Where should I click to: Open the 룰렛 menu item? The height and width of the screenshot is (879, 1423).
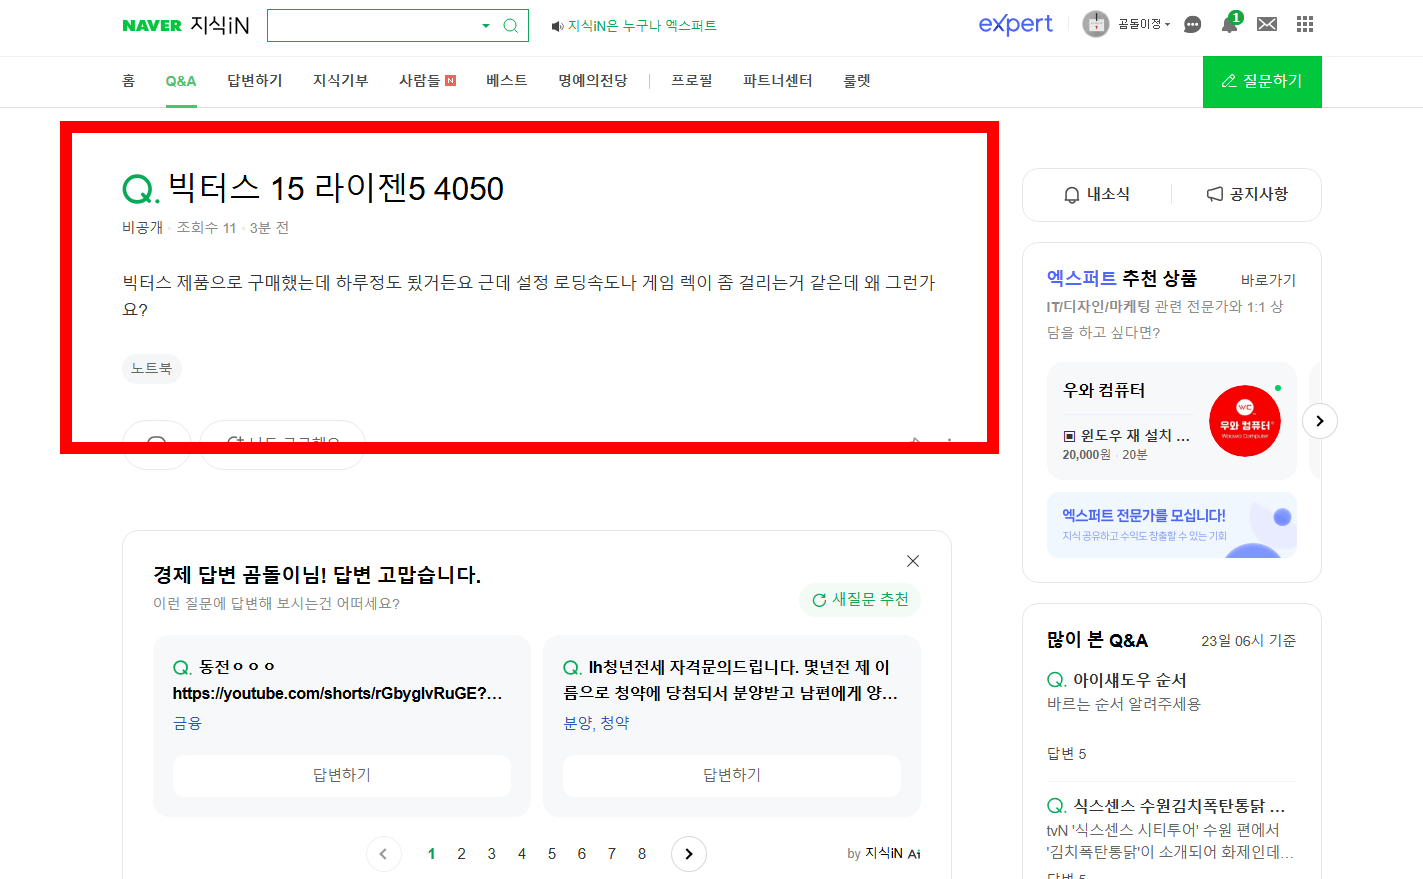[x=857, y=81]
